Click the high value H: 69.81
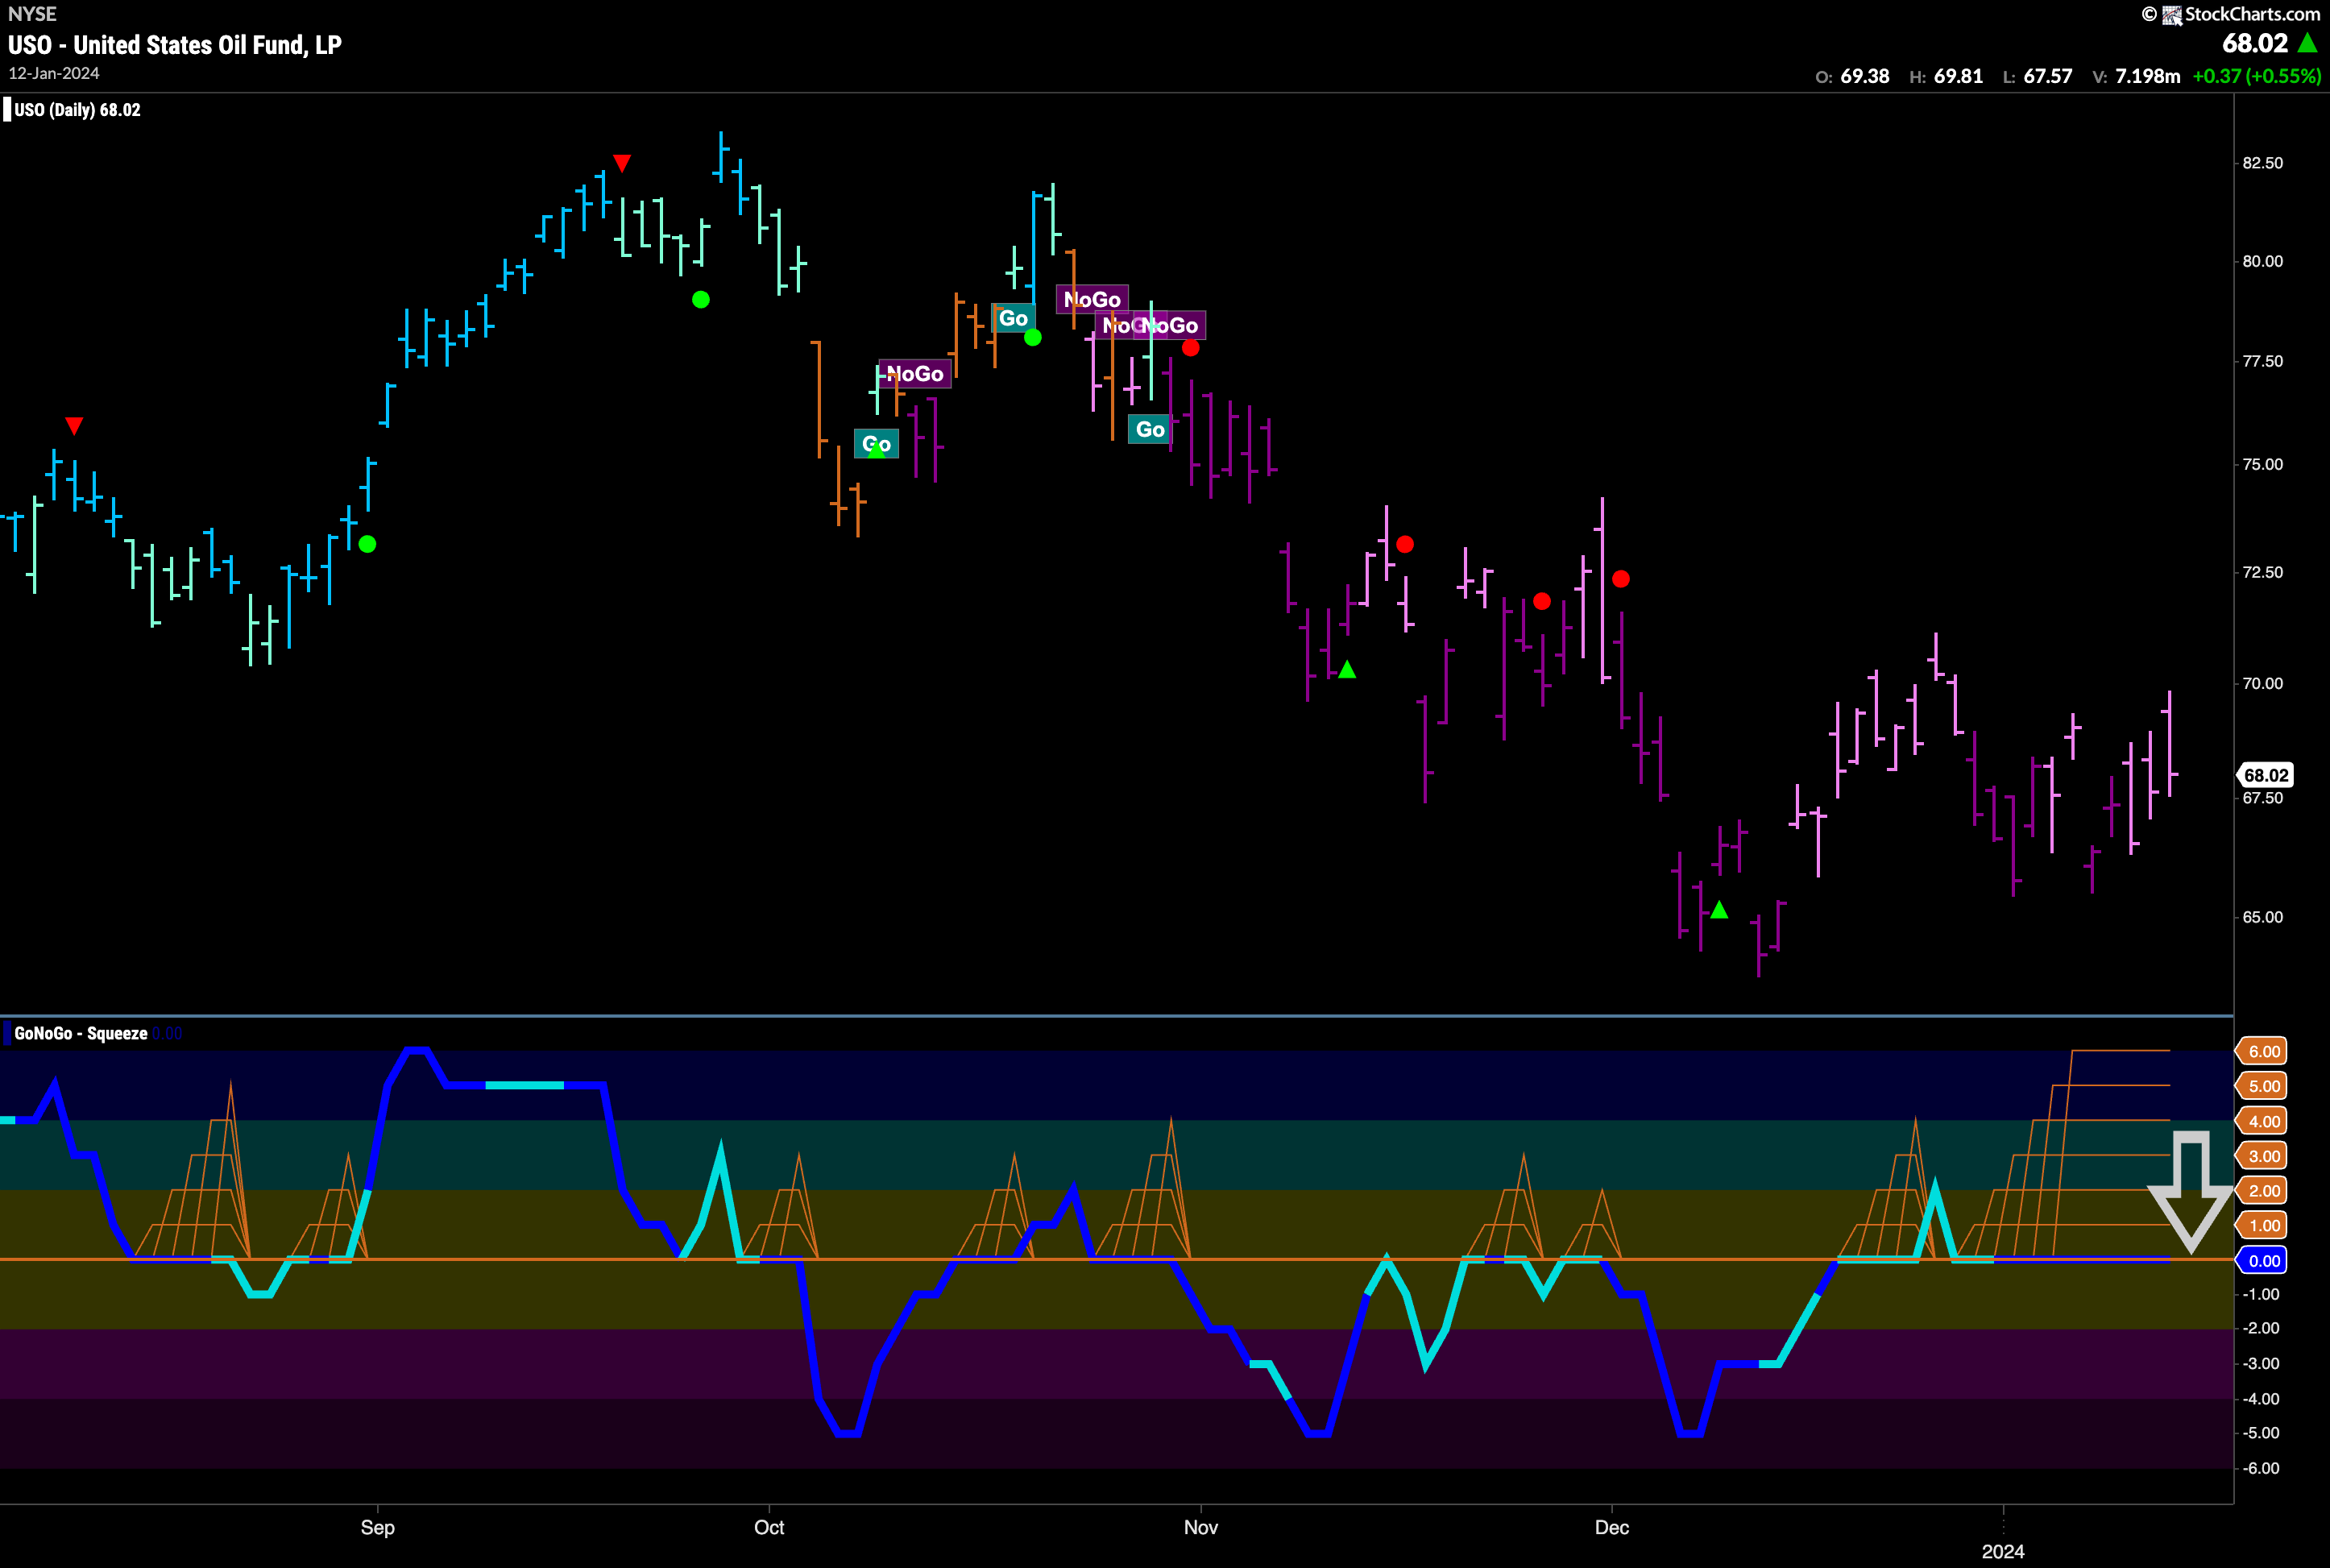The image size is (2330, 1568). (x=1946, y=76)
